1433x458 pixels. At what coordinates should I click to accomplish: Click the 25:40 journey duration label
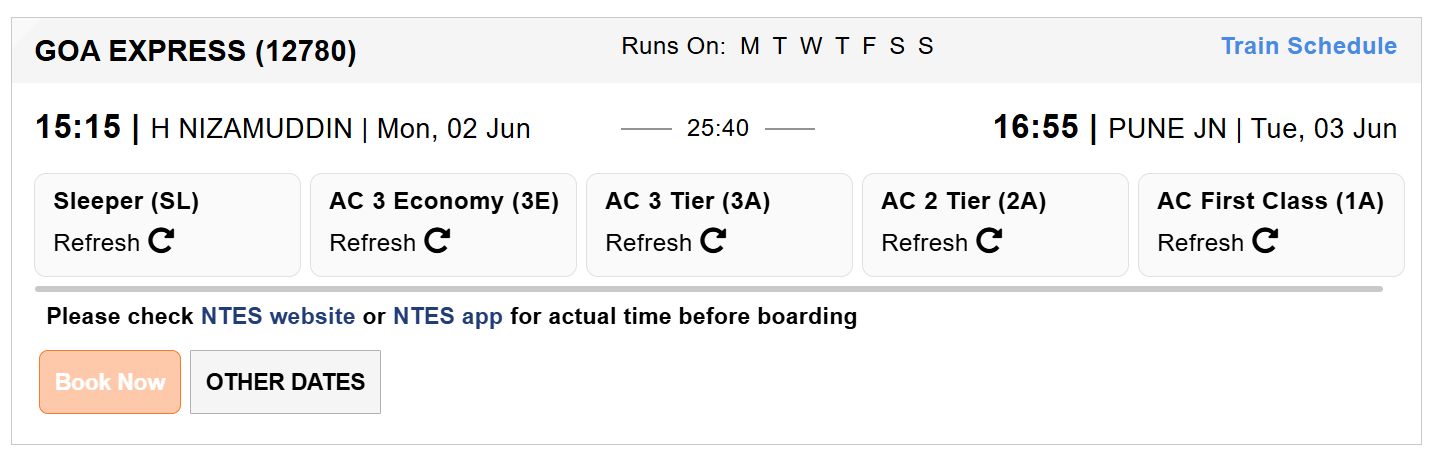click(718, 129)
